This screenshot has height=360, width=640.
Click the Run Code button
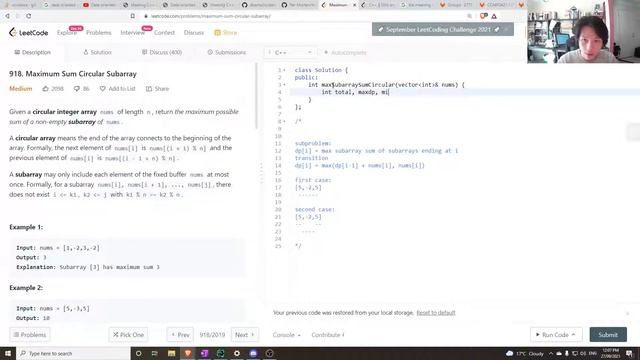556,335
